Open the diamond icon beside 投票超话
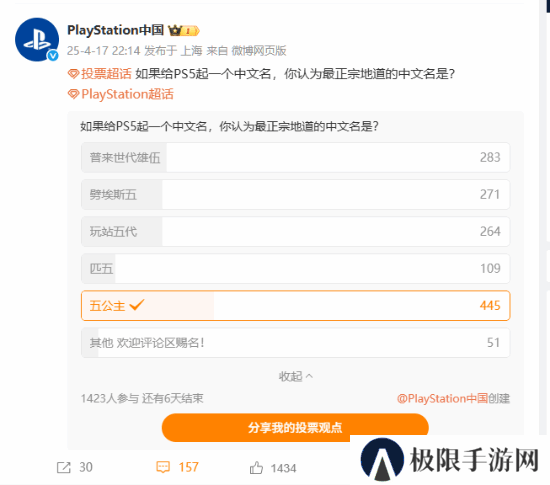The image size is (550, 485). coord(73,74)
